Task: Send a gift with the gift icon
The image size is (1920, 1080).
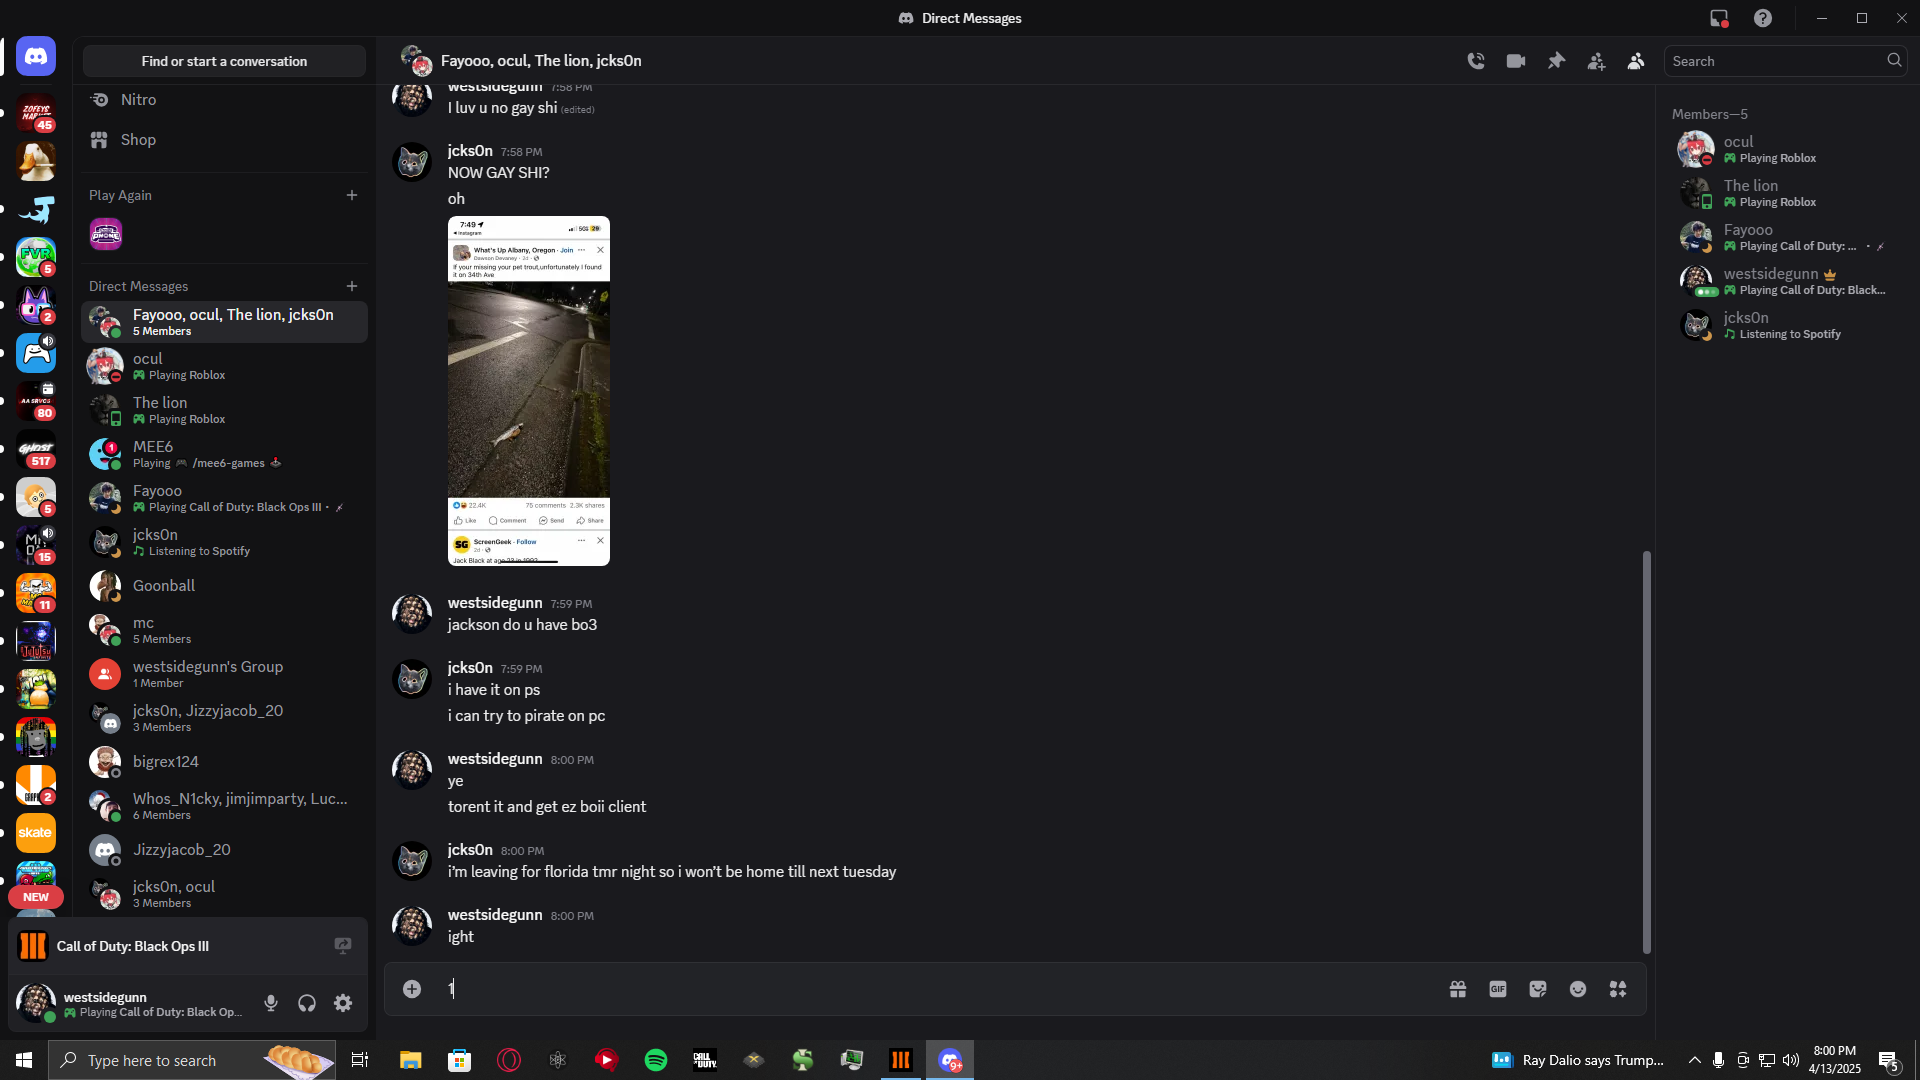Action: point(1458,989)
